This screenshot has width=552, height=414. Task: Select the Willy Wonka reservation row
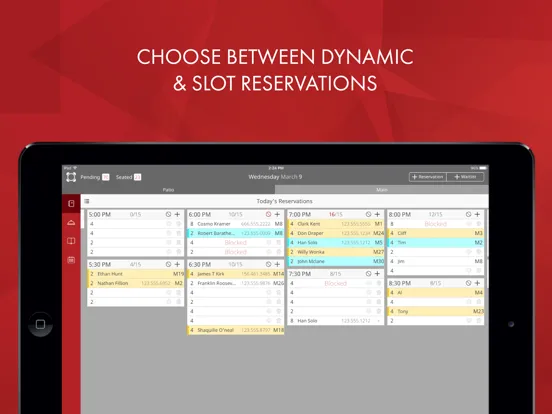[x=335, y=252]
